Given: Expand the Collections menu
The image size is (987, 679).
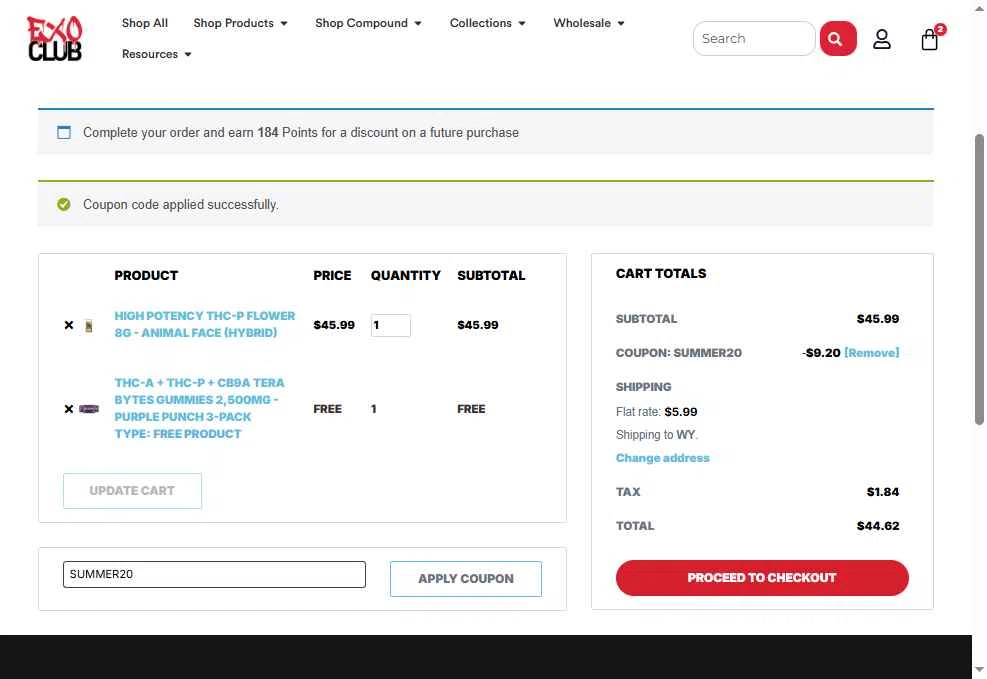Looking at the screenshot, I should point(487,23).
